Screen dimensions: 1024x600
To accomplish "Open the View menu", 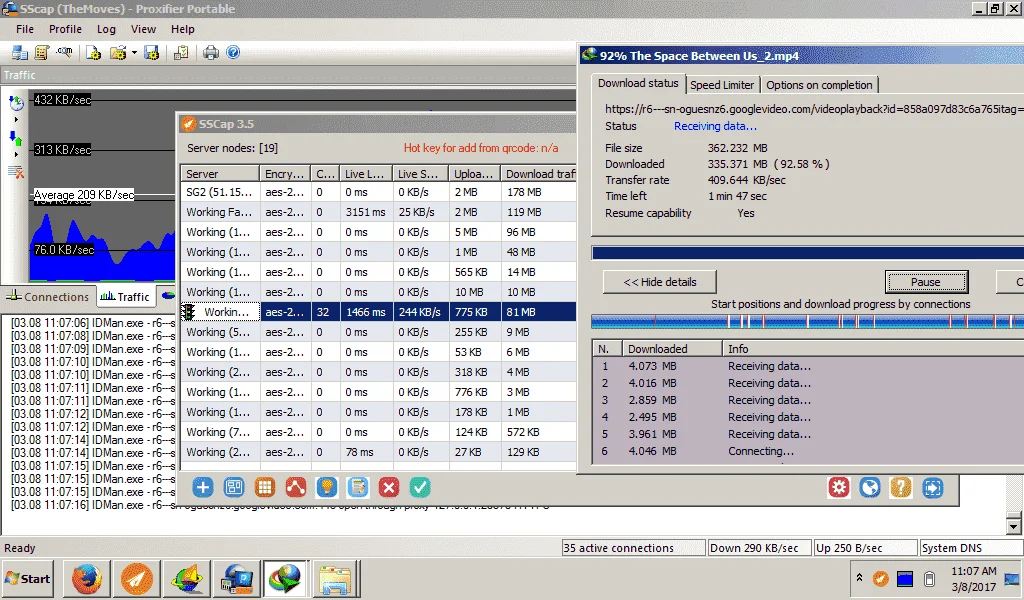I will 143,29.
